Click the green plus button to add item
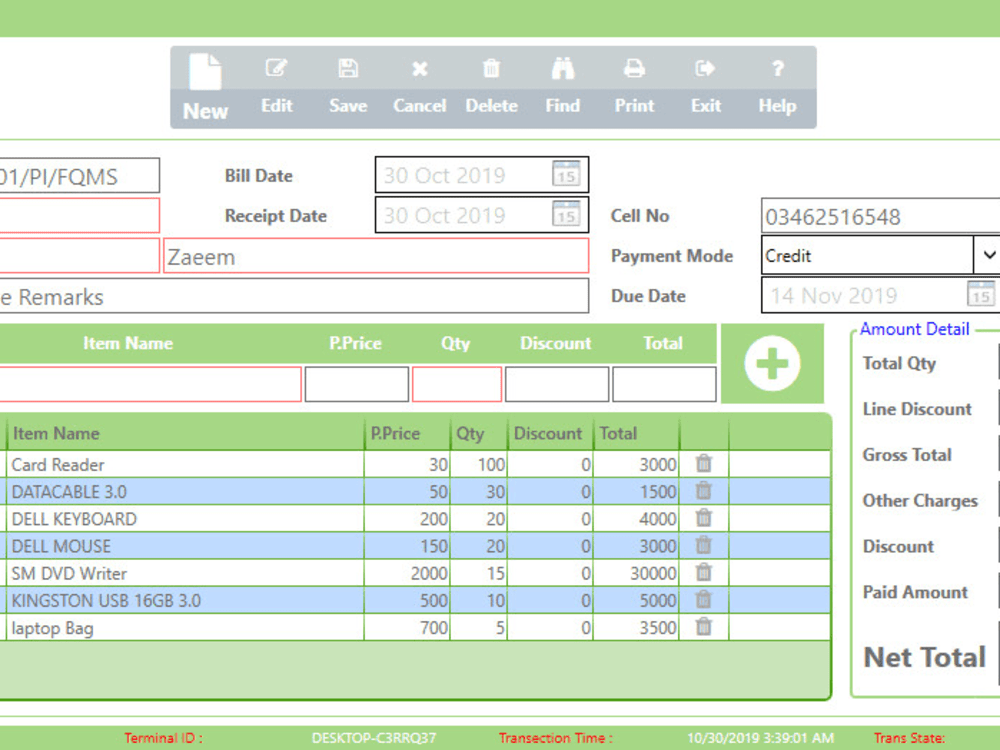 [x=771, y=364]
